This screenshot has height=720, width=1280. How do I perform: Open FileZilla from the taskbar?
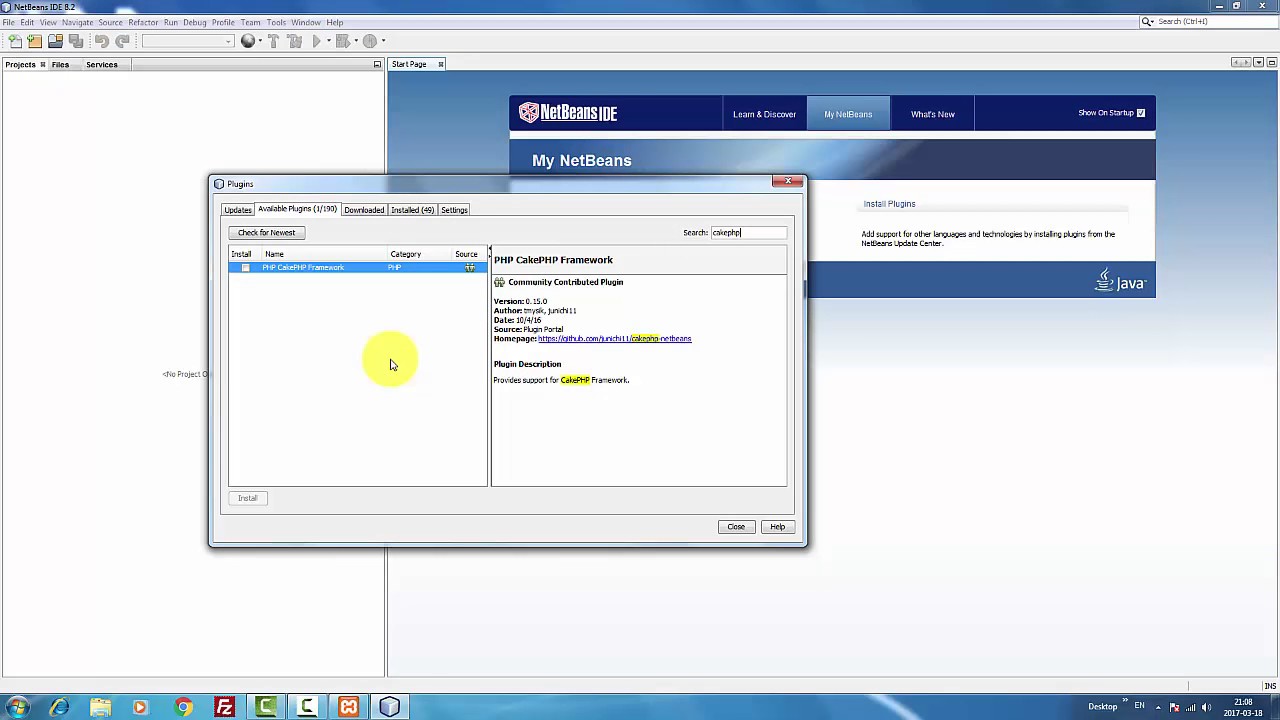click(x=225, y=707)
